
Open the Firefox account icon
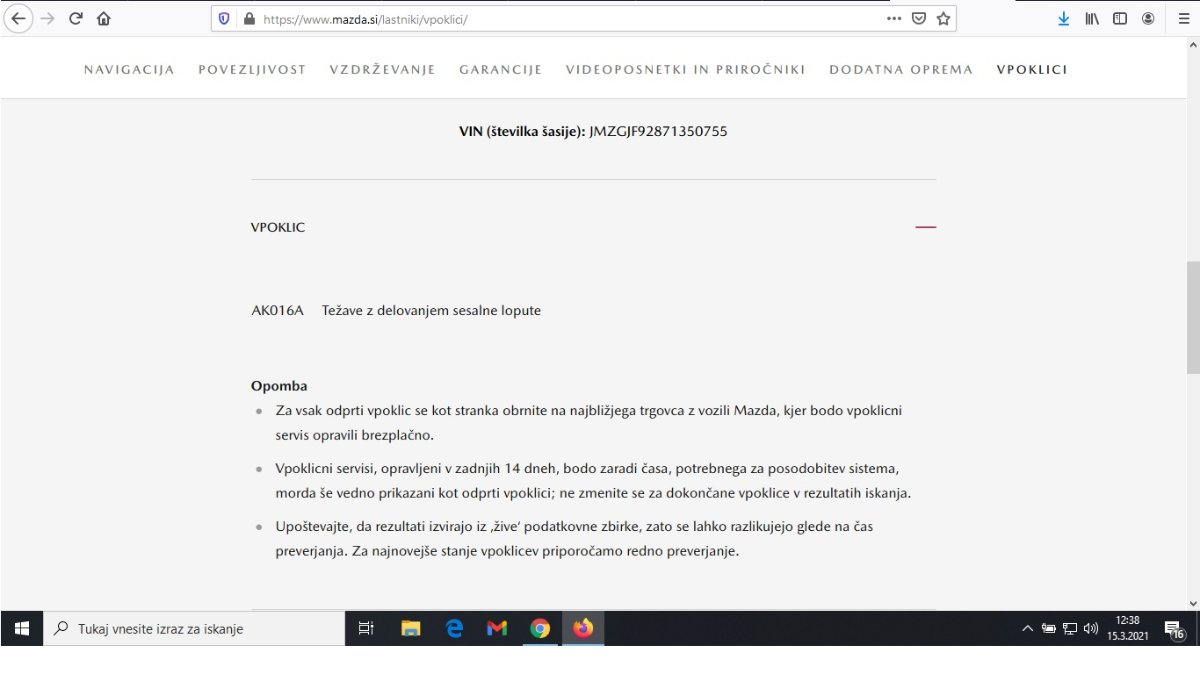(x=1148, y=18)
